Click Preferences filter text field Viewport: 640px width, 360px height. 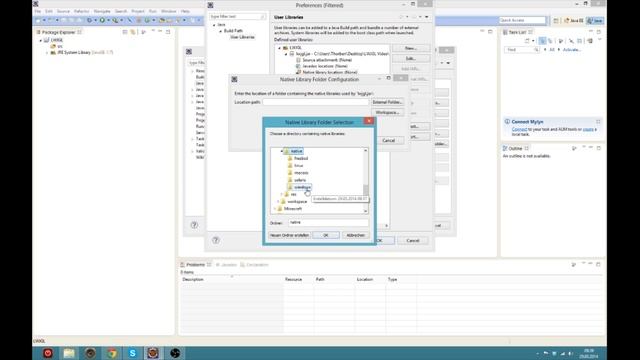coord(237,17)
